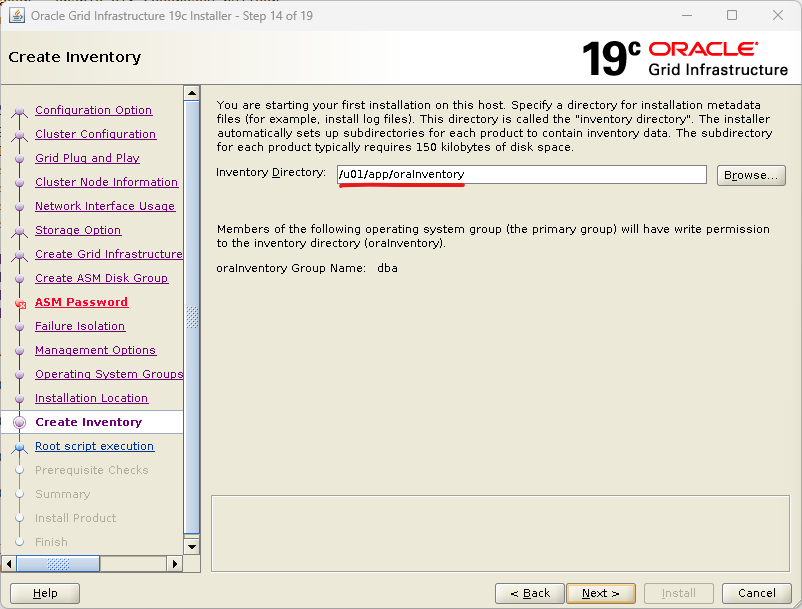Click the Root script execution step marker
Screen dimensions: 802x609
pos(19,447)
